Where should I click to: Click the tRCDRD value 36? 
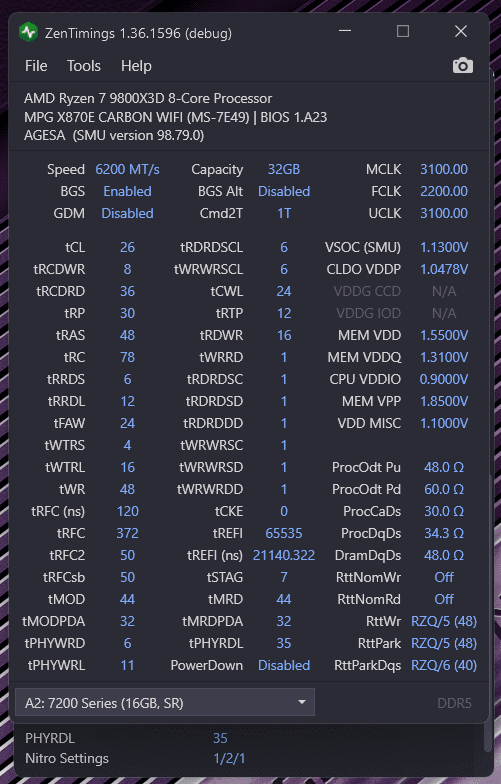point(128,292)
